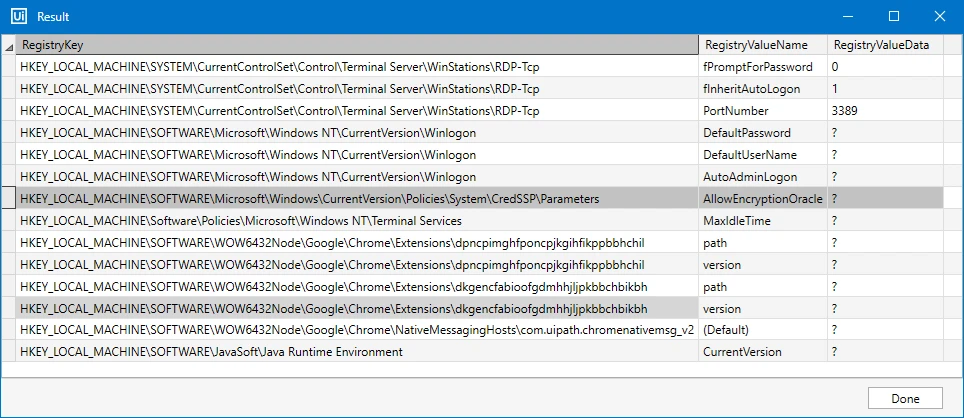The image size is (964, 418).
Task: Select the (Default) value name cell
Action: 763,330
